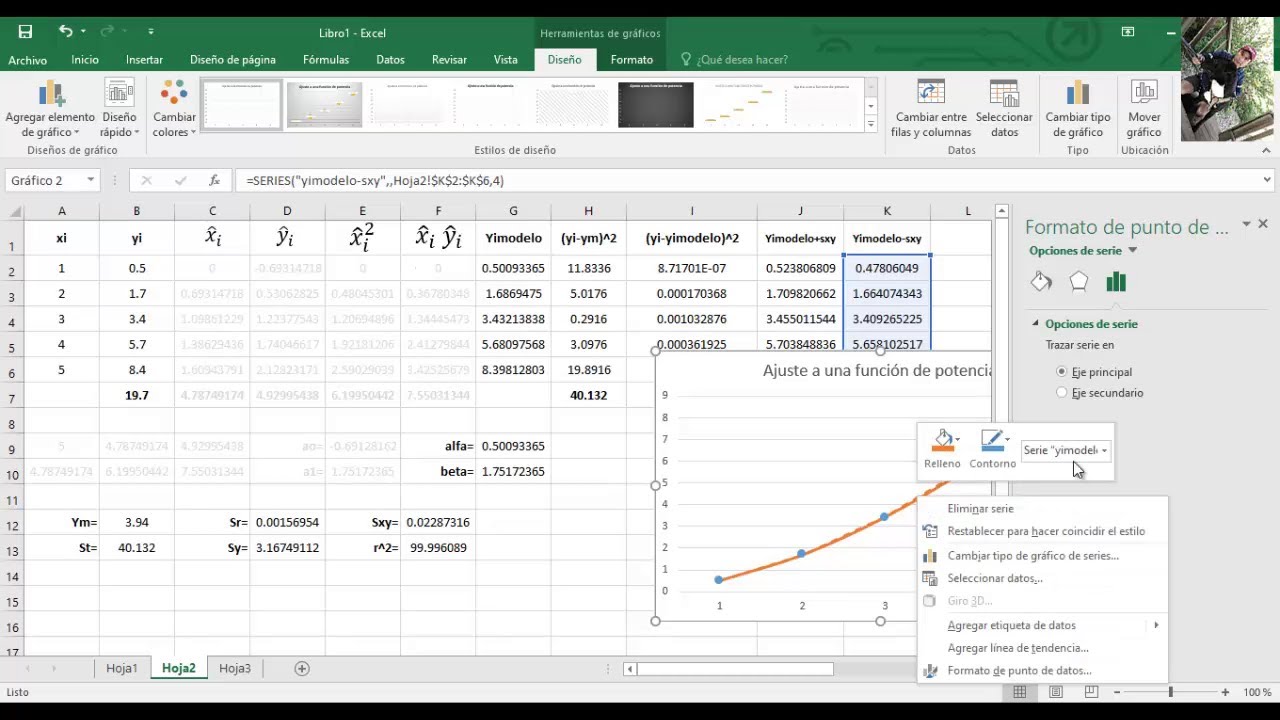This screenshot has width=1280, height=720.
Task: Add a new sheet with the plus icon
Action: point(302,668)
